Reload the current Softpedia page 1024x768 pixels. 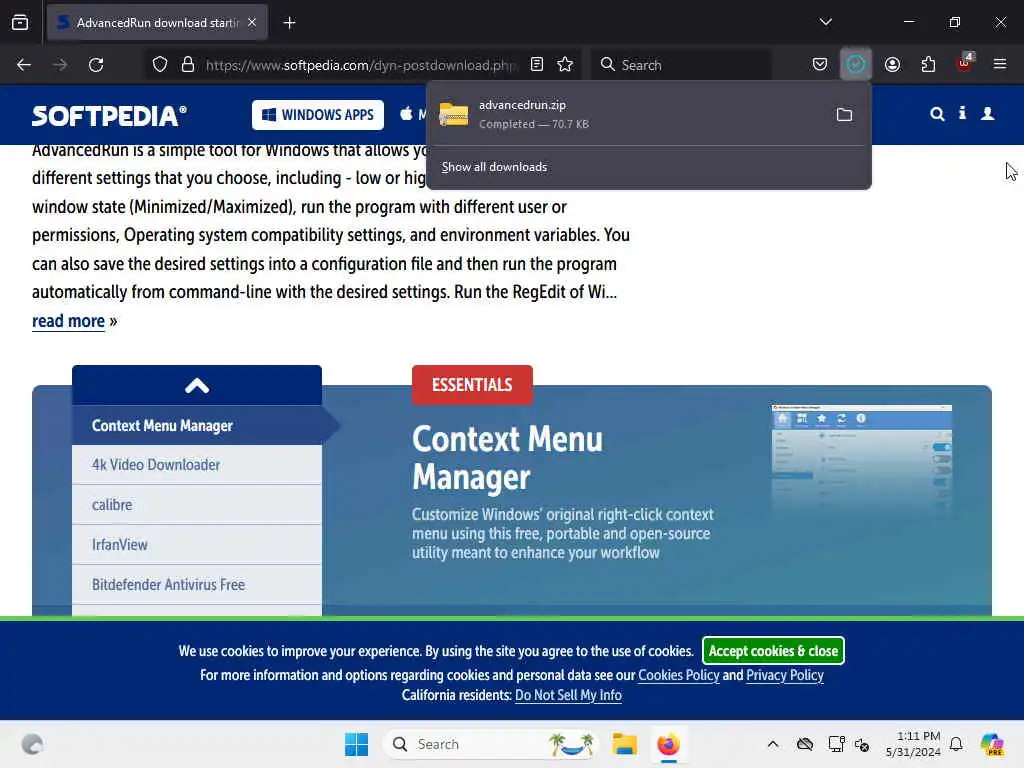(96, 65)
